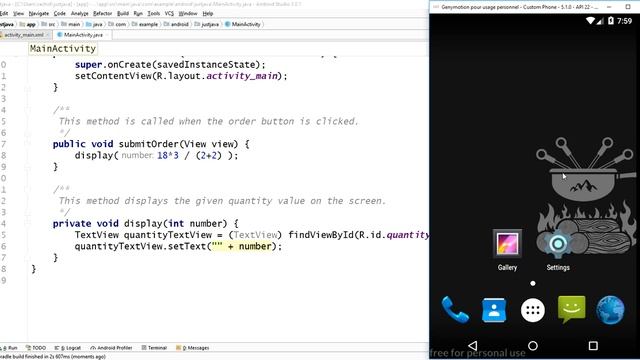
Task: Open the Run menu
Action: point(138,13)
